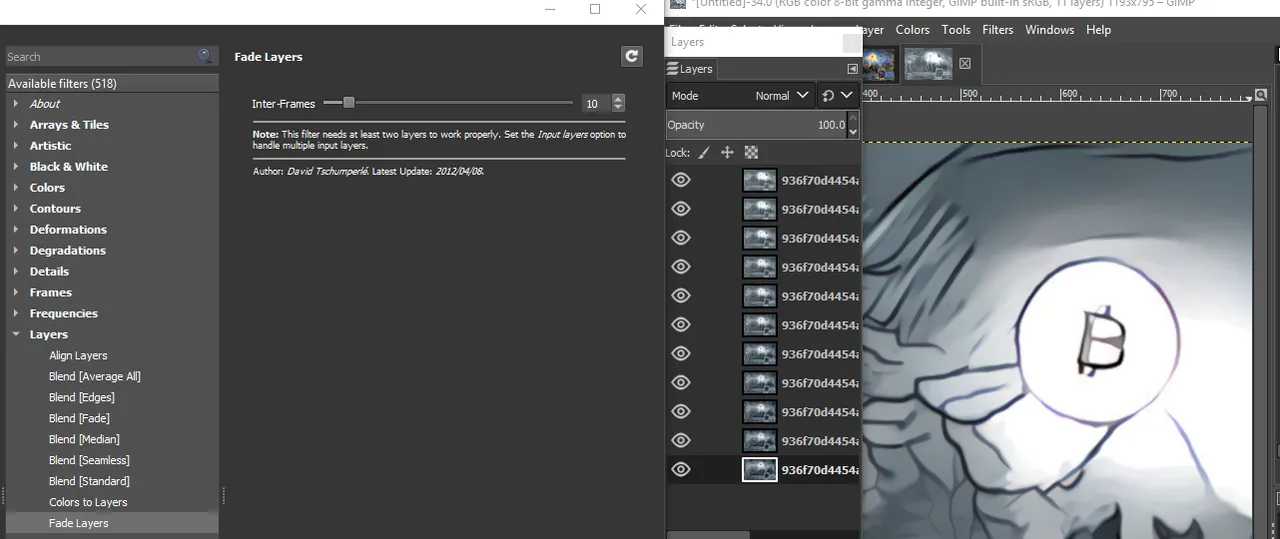Click the Inter-Frames value field showing 10

point(596,104)
